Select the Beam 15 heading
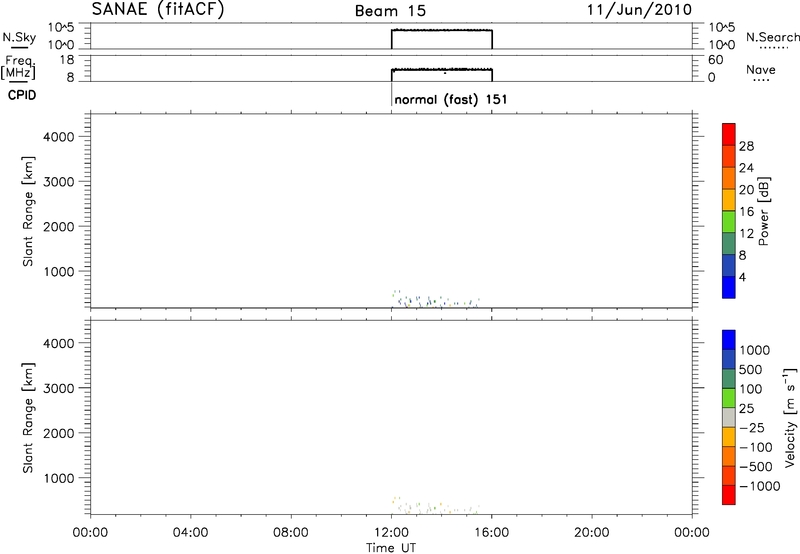 pos(390,11)
